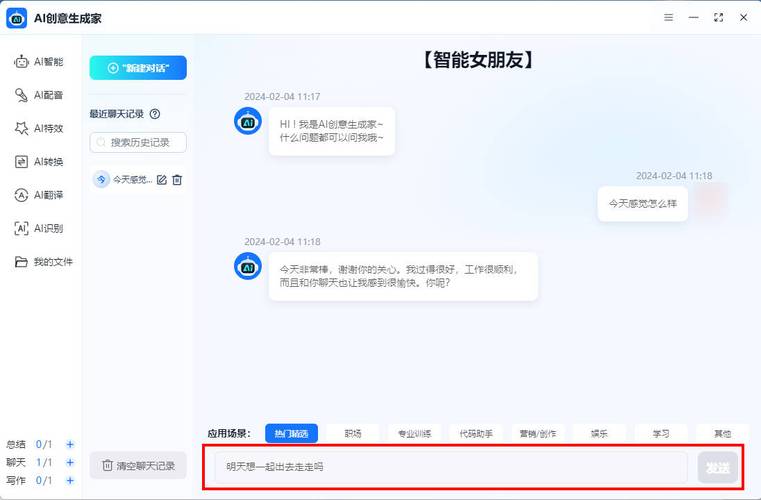Viewport: 761px width, 500px height.
Task: Click the greeting message HI！我是AI创意生成家
Action: tap(331, 132)
